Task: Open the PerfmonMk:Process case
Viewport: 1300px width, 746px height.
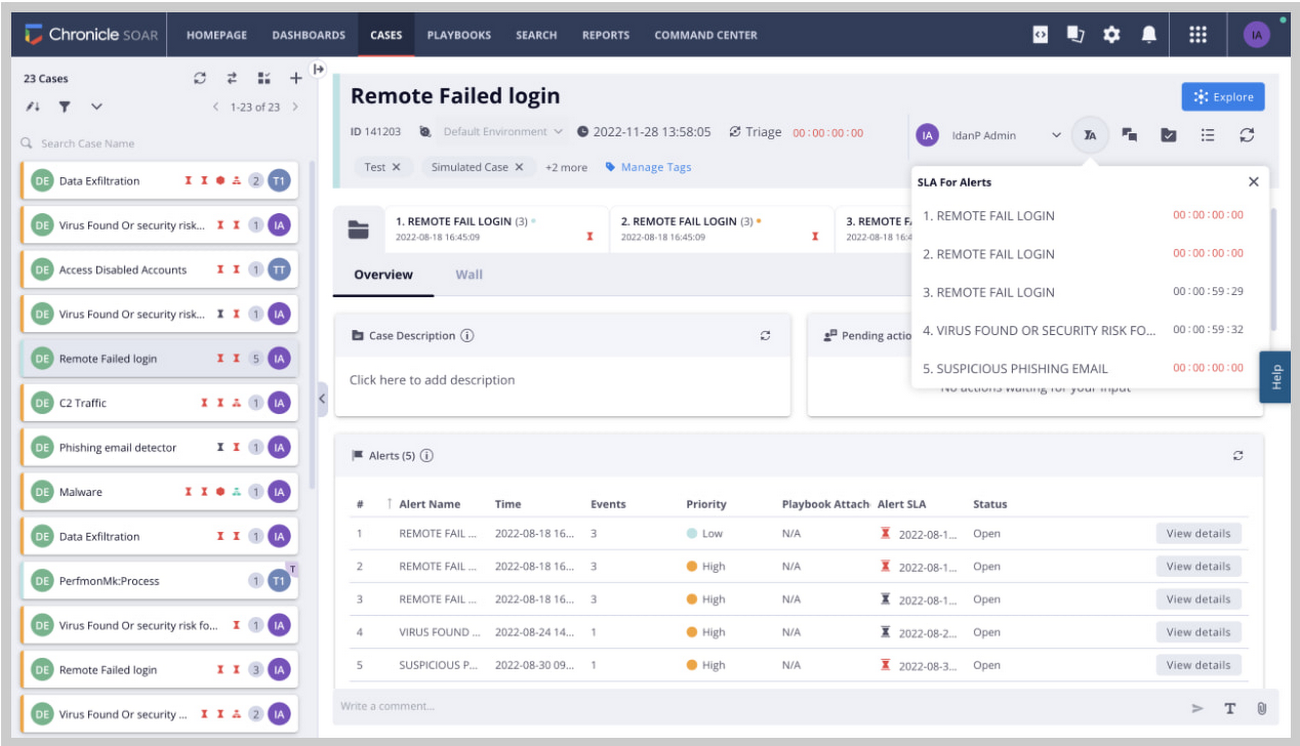Action: (x=159, y=581)
